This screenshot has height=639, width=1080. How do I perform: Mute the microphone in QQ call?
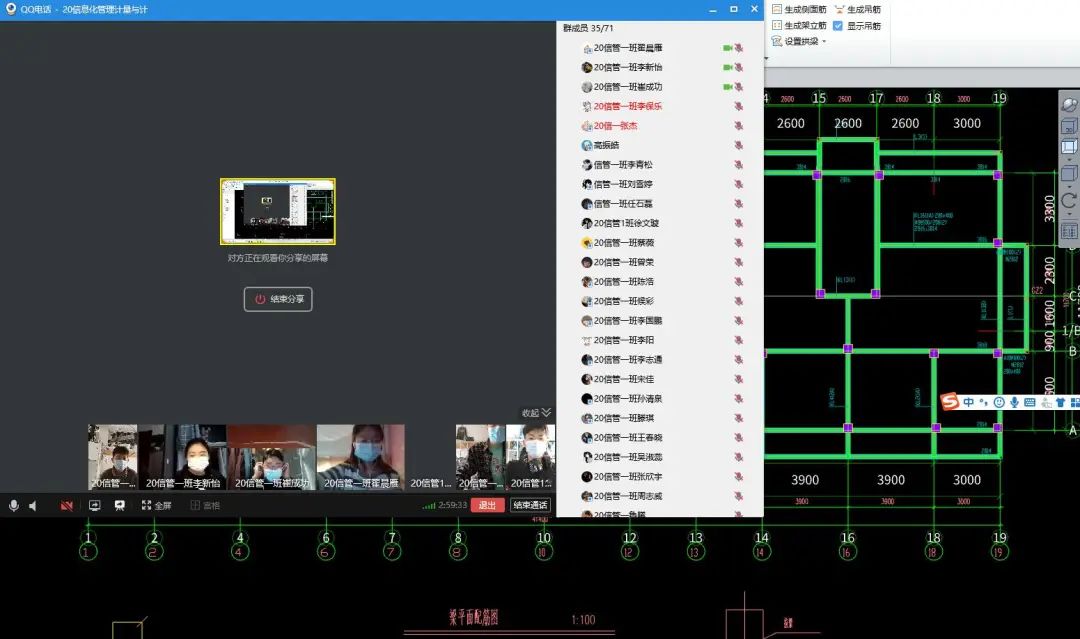14,506
